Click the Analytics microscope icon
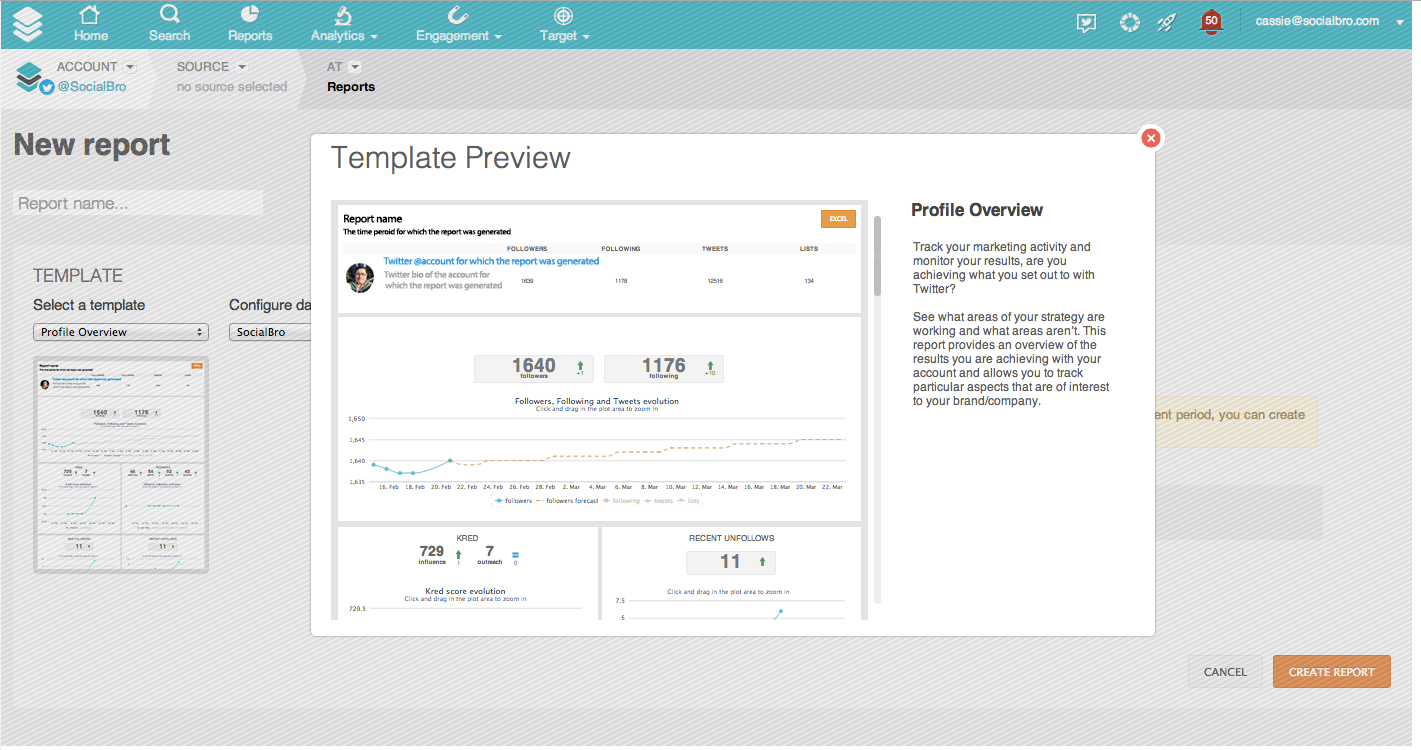Image resolution: width=1421 pixels, height=750 pixels. 343,14
